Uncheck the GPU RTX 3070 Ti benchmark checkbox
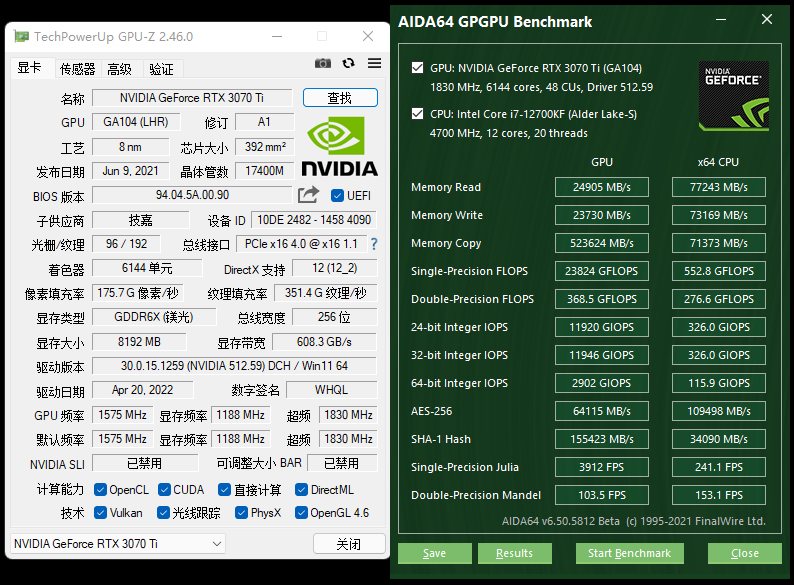This screenshot has width=794, height=585. point(417,69)
